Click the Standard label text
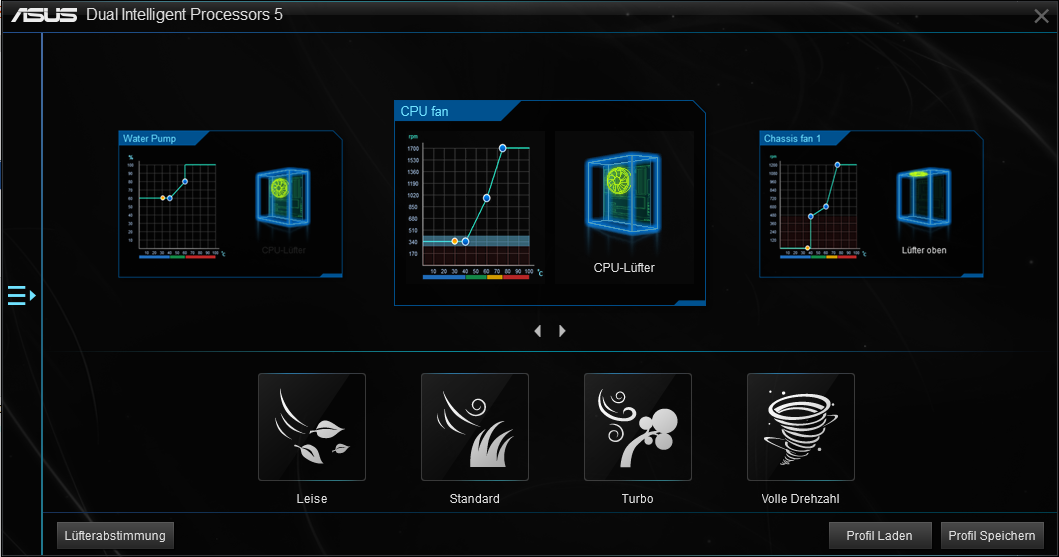Screen dimensions: 1059x557 [475, 499]
